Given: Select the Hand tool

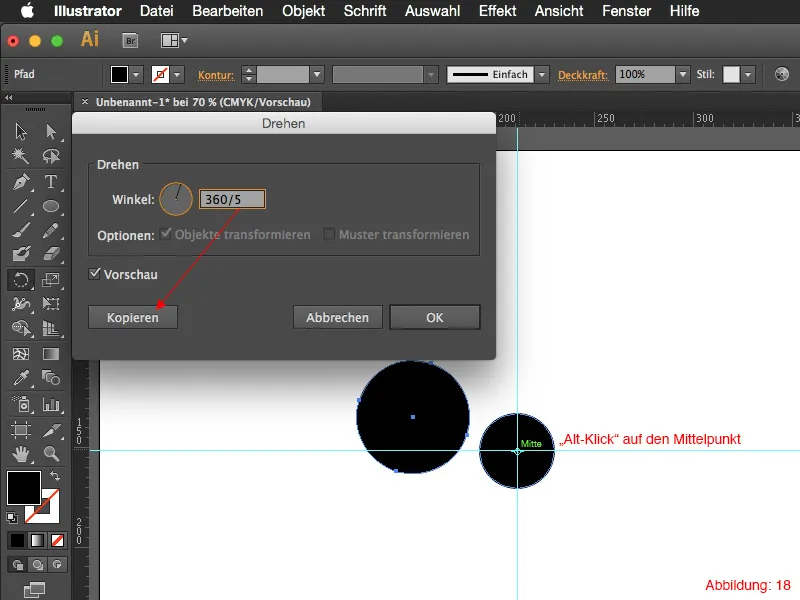Looking at the screenshot, I should 21,453.
